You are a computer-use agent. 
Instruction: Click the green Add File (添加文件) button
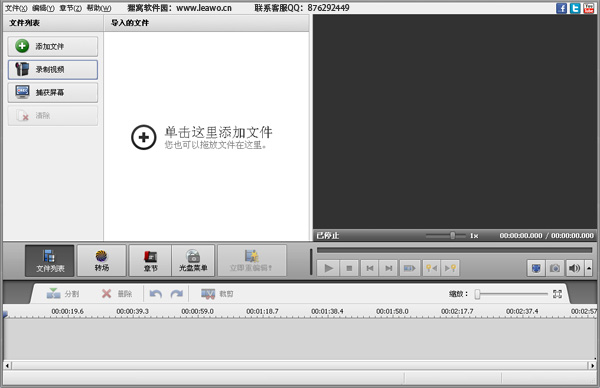point(52,46)
